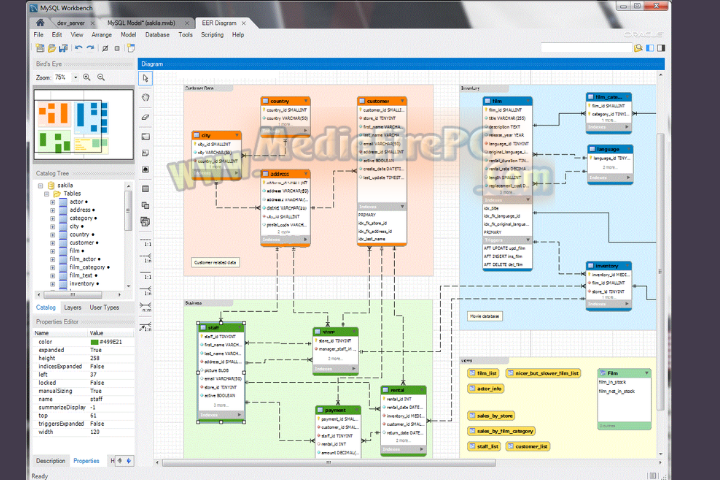The width and height of the screenshot is (720, 480).
Task: Close the EER Diagram tab
Action: 244,23
